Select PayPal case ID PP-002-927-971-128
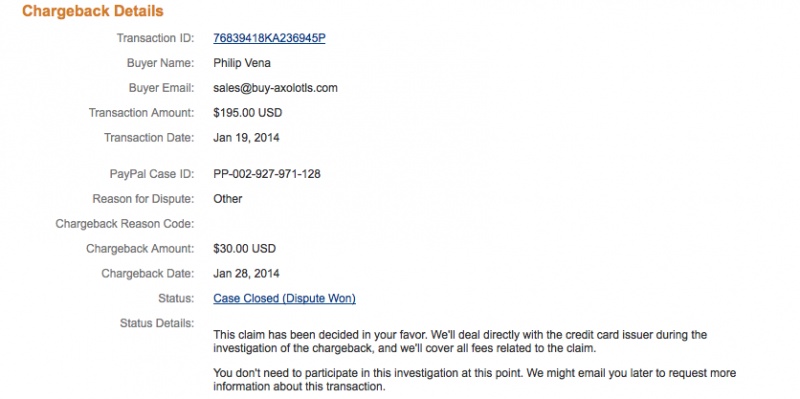This screenshot has height=399, width=800. tap(267, 174)
